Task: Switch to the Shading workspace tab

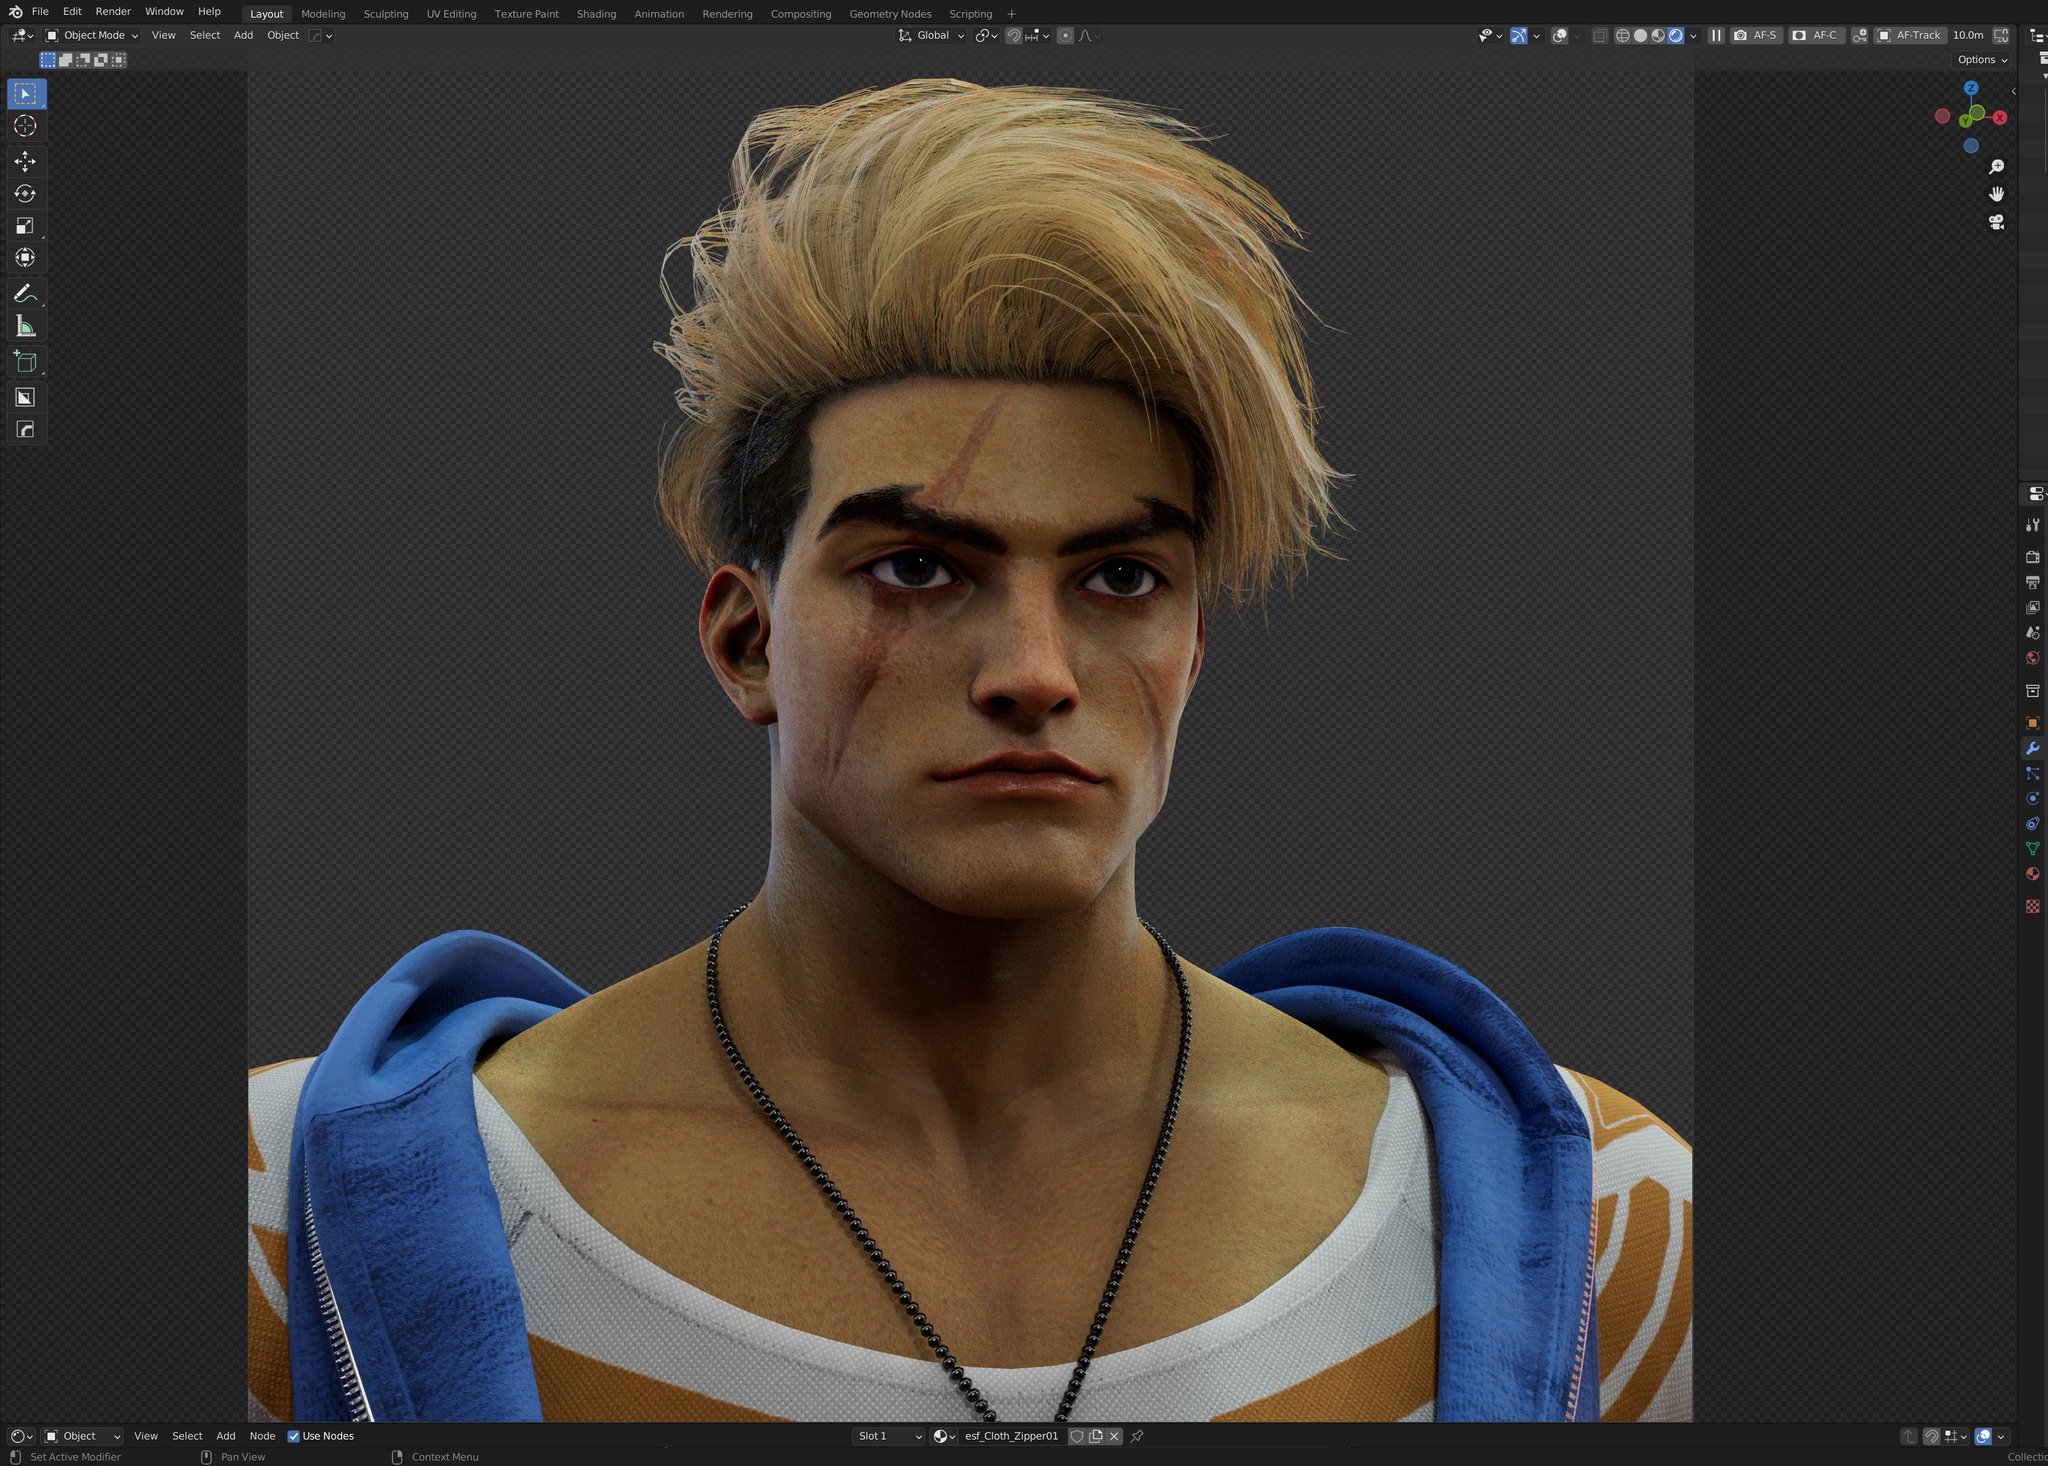Action: [x=596, y=14]
